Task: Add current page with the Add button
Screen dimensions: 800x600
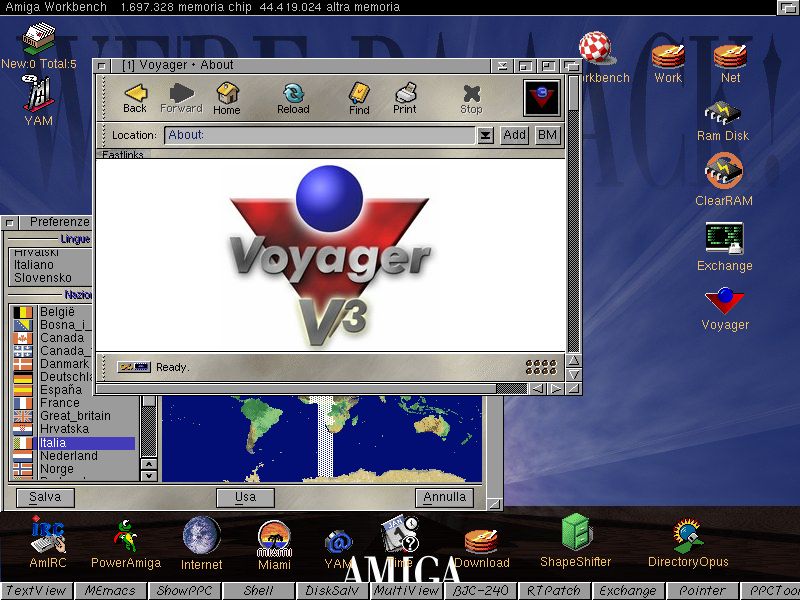Action: 514,135
